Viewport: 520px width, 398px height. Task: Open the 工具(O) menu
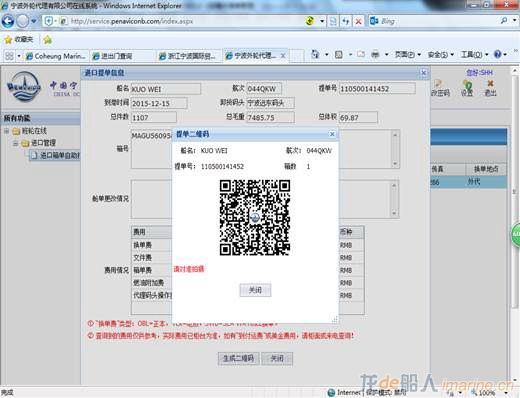[x=474, y=54]
